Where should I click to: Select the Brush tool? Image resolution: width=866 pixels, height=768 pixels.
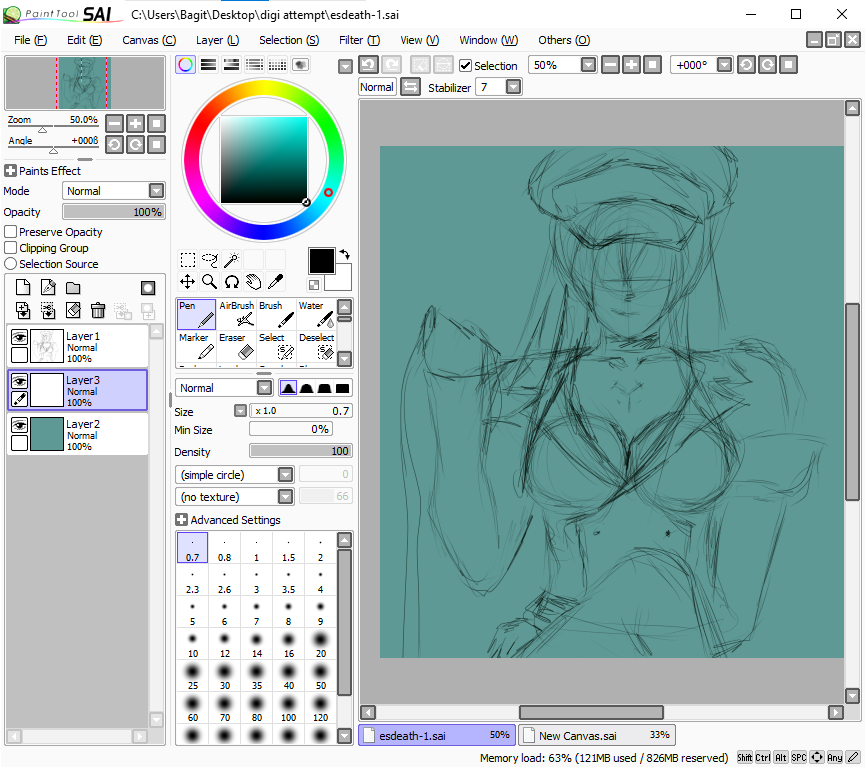click(276, 314)
